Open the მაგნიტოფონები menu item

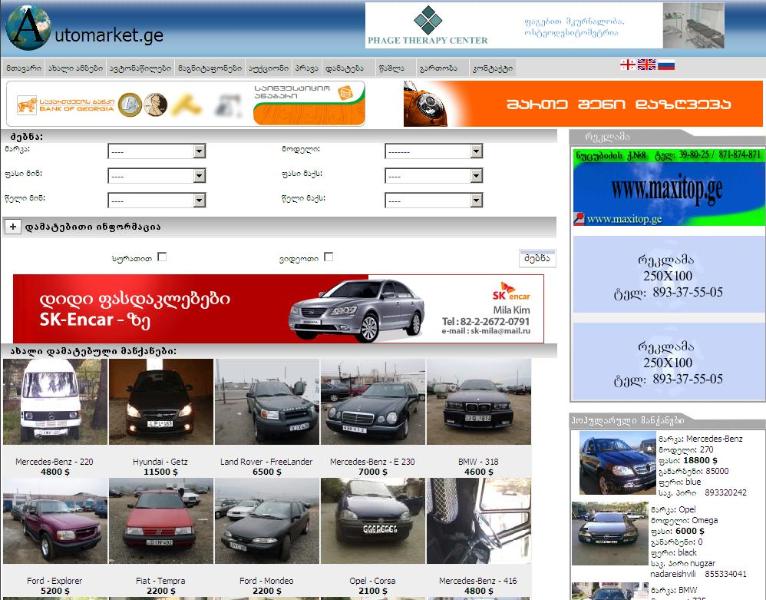click(210, 68)
